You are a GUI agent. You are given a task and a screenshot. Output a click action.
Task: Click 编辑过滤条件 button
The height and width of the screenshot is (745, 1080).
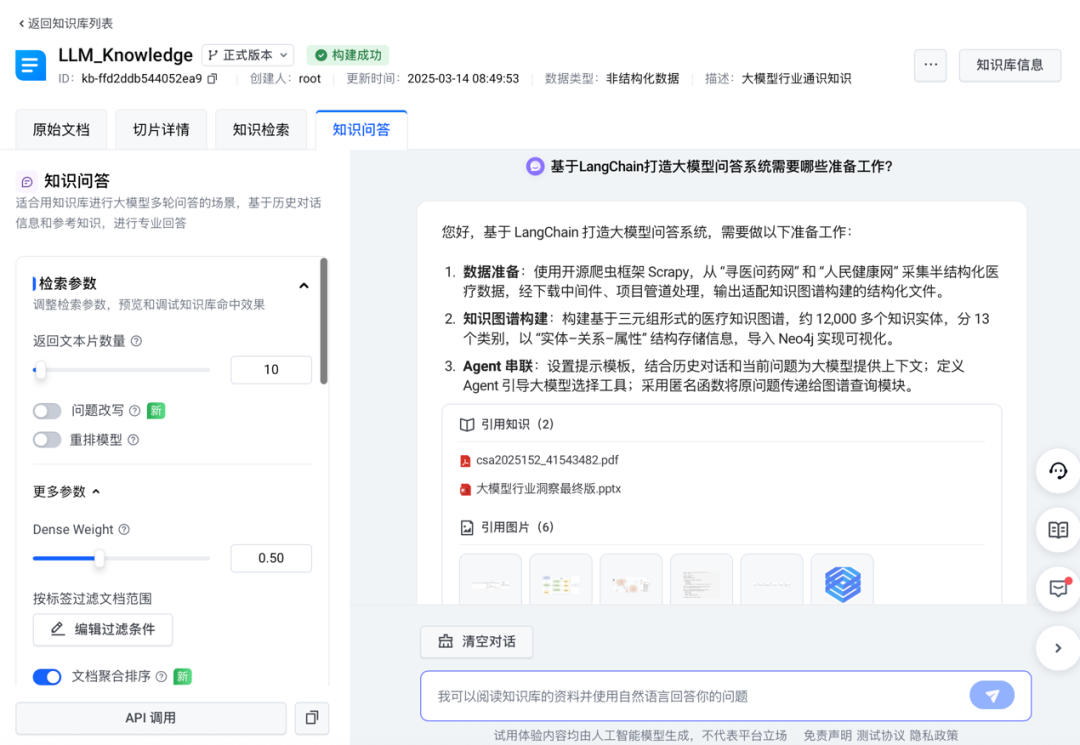(x=103, y=629)
